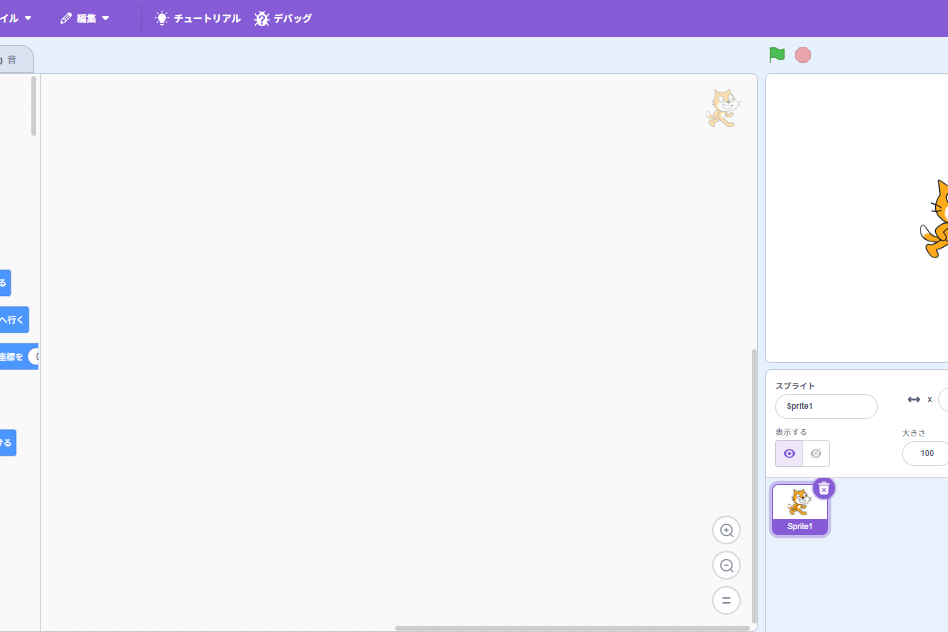Viewport: 948px width, 632px height.
Task: Click the green flag to run project
Action: (x=777, y=55)
